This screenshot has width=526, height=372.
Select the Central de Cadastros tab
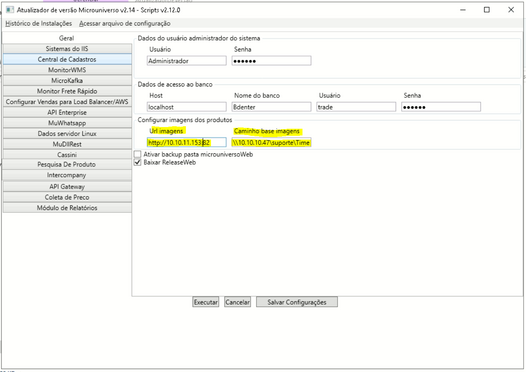pos(67,59)
